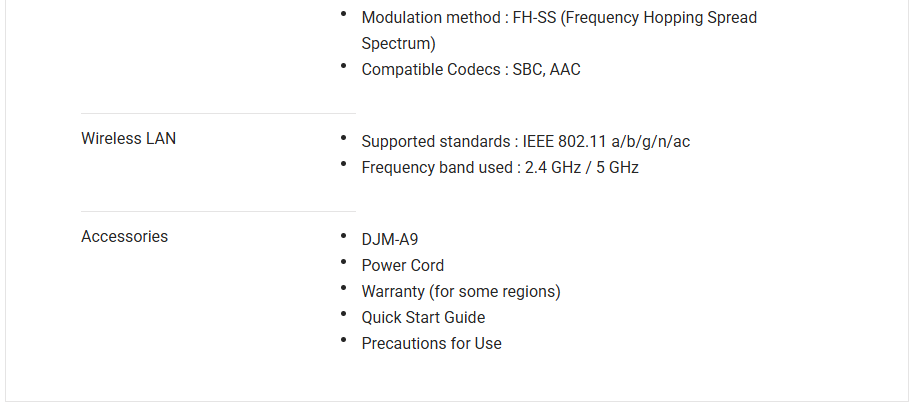Click the Accessories section label
The height and width of the screenshot is (410, 913).
(124, 237)
